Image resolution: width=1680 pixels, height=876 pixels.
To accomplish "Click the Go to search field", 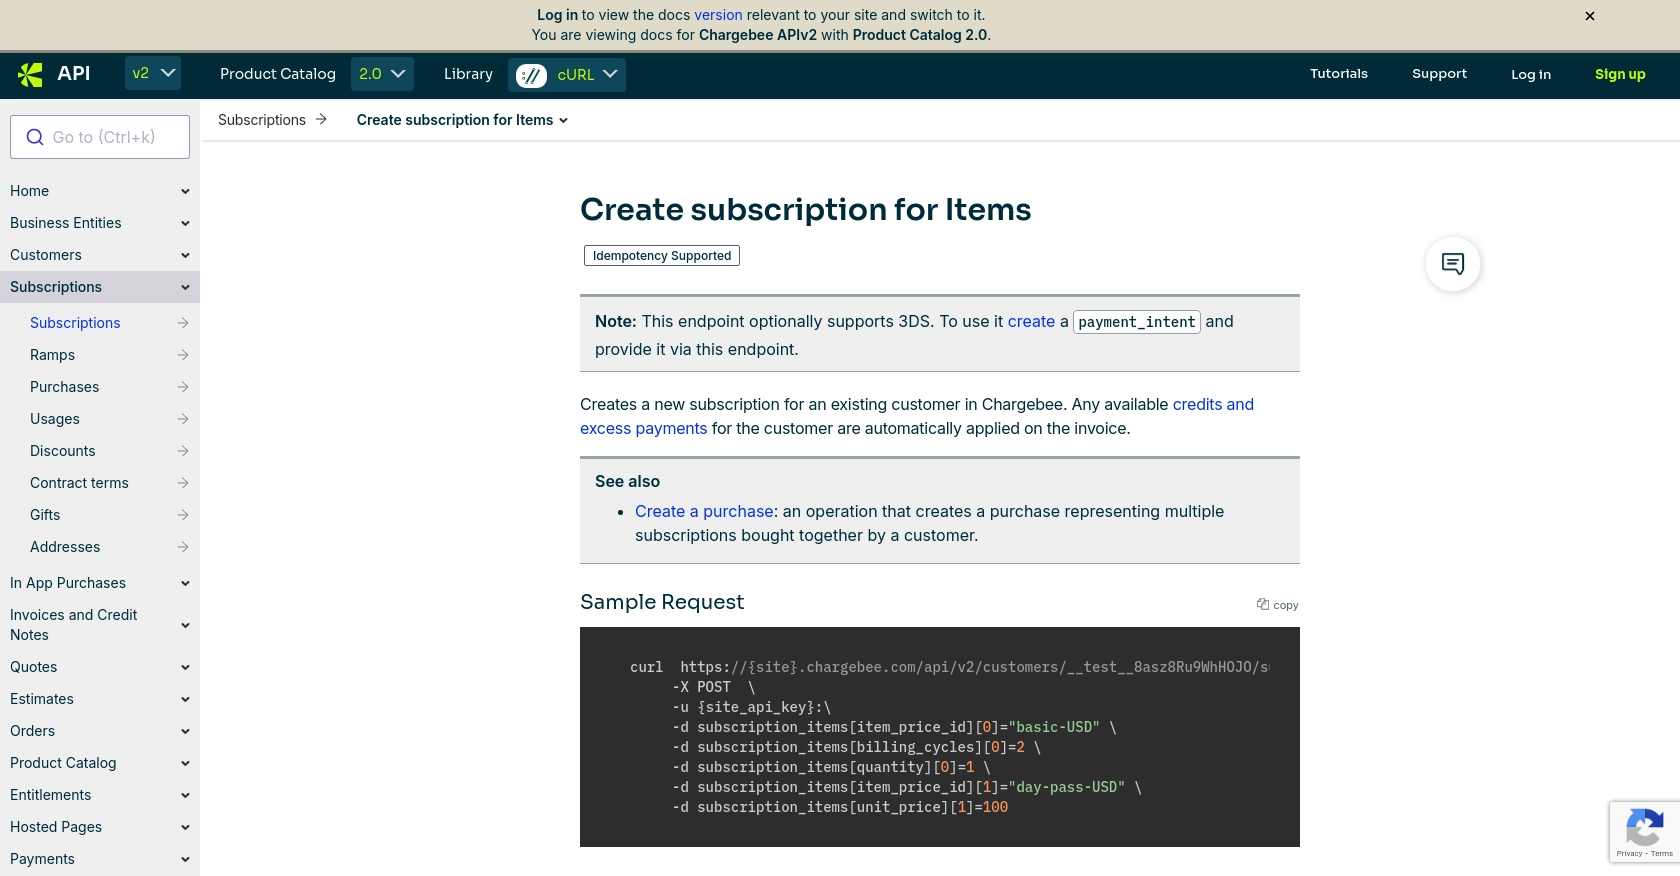I will point(100,137).
